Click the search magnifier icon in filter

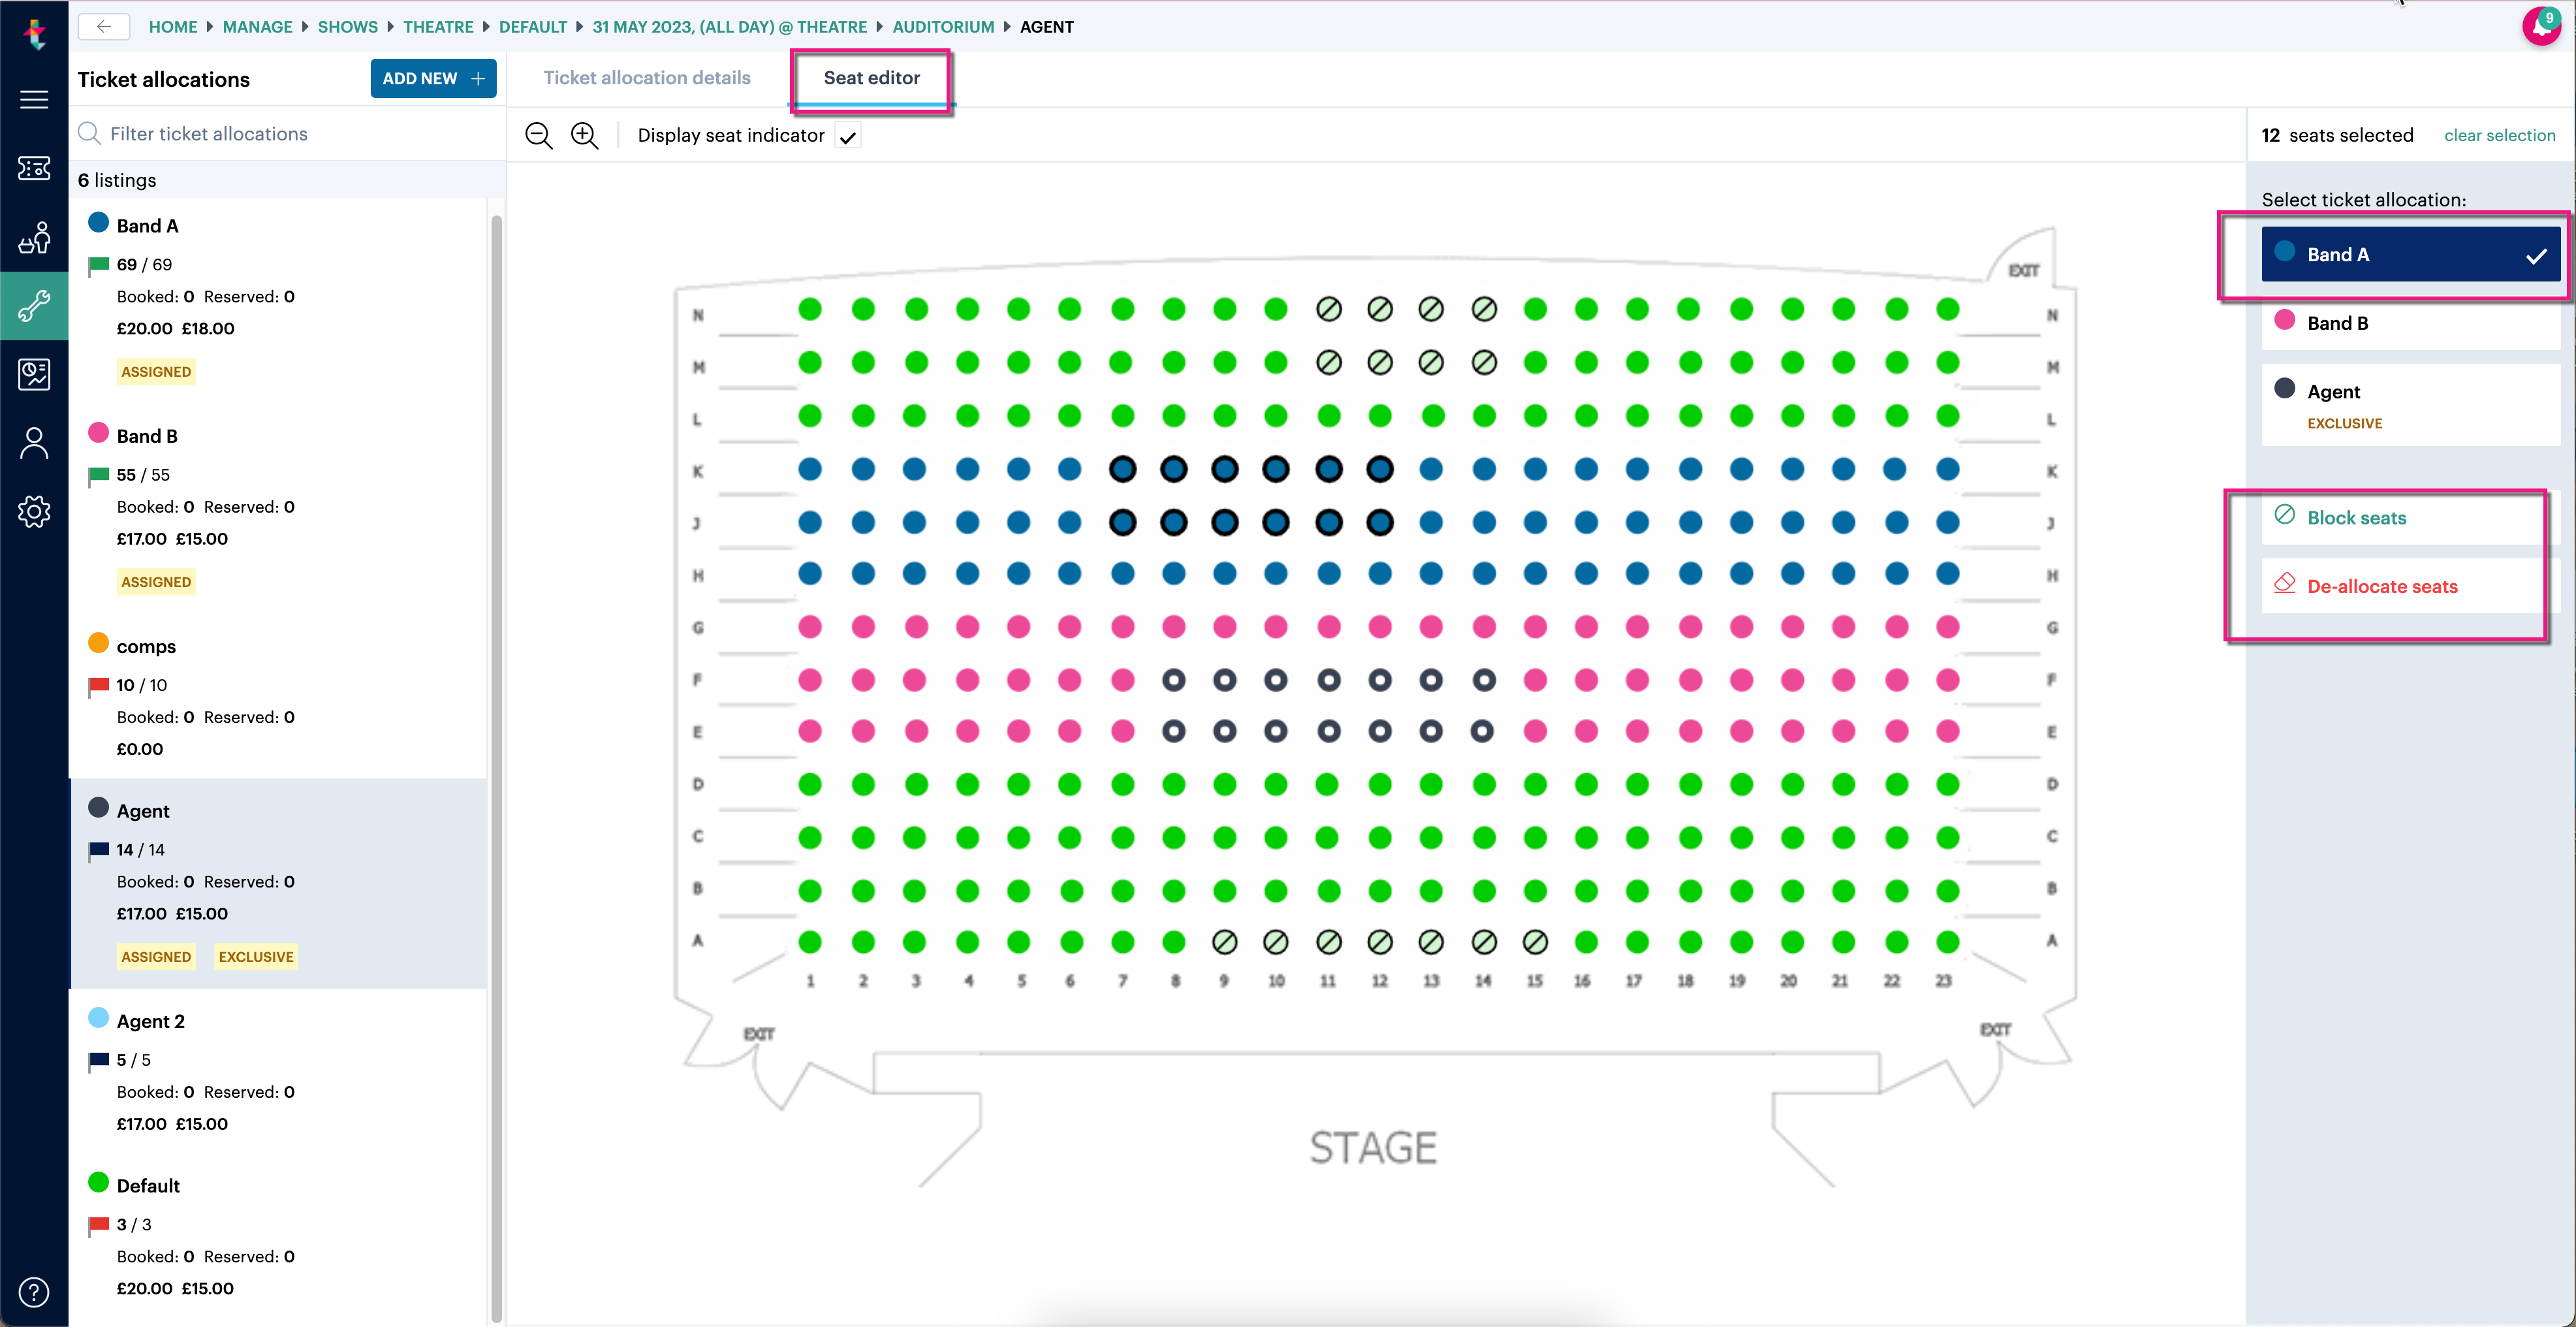(x=89, y=133)
